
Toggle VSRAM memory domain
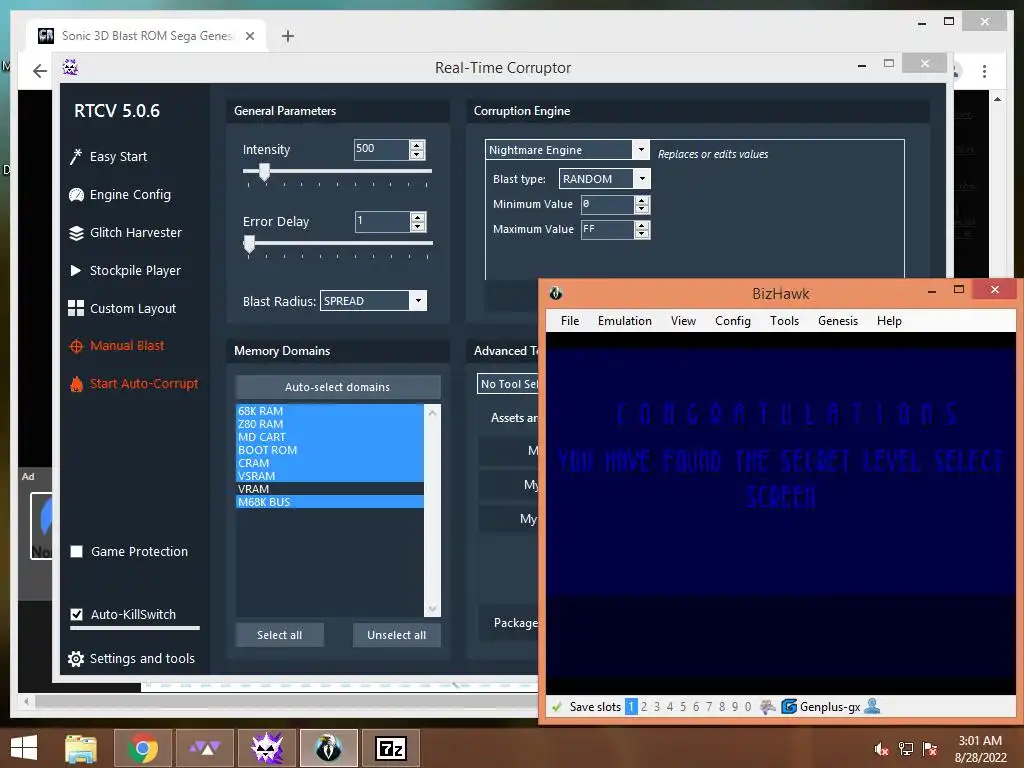[x=330, y=476]
